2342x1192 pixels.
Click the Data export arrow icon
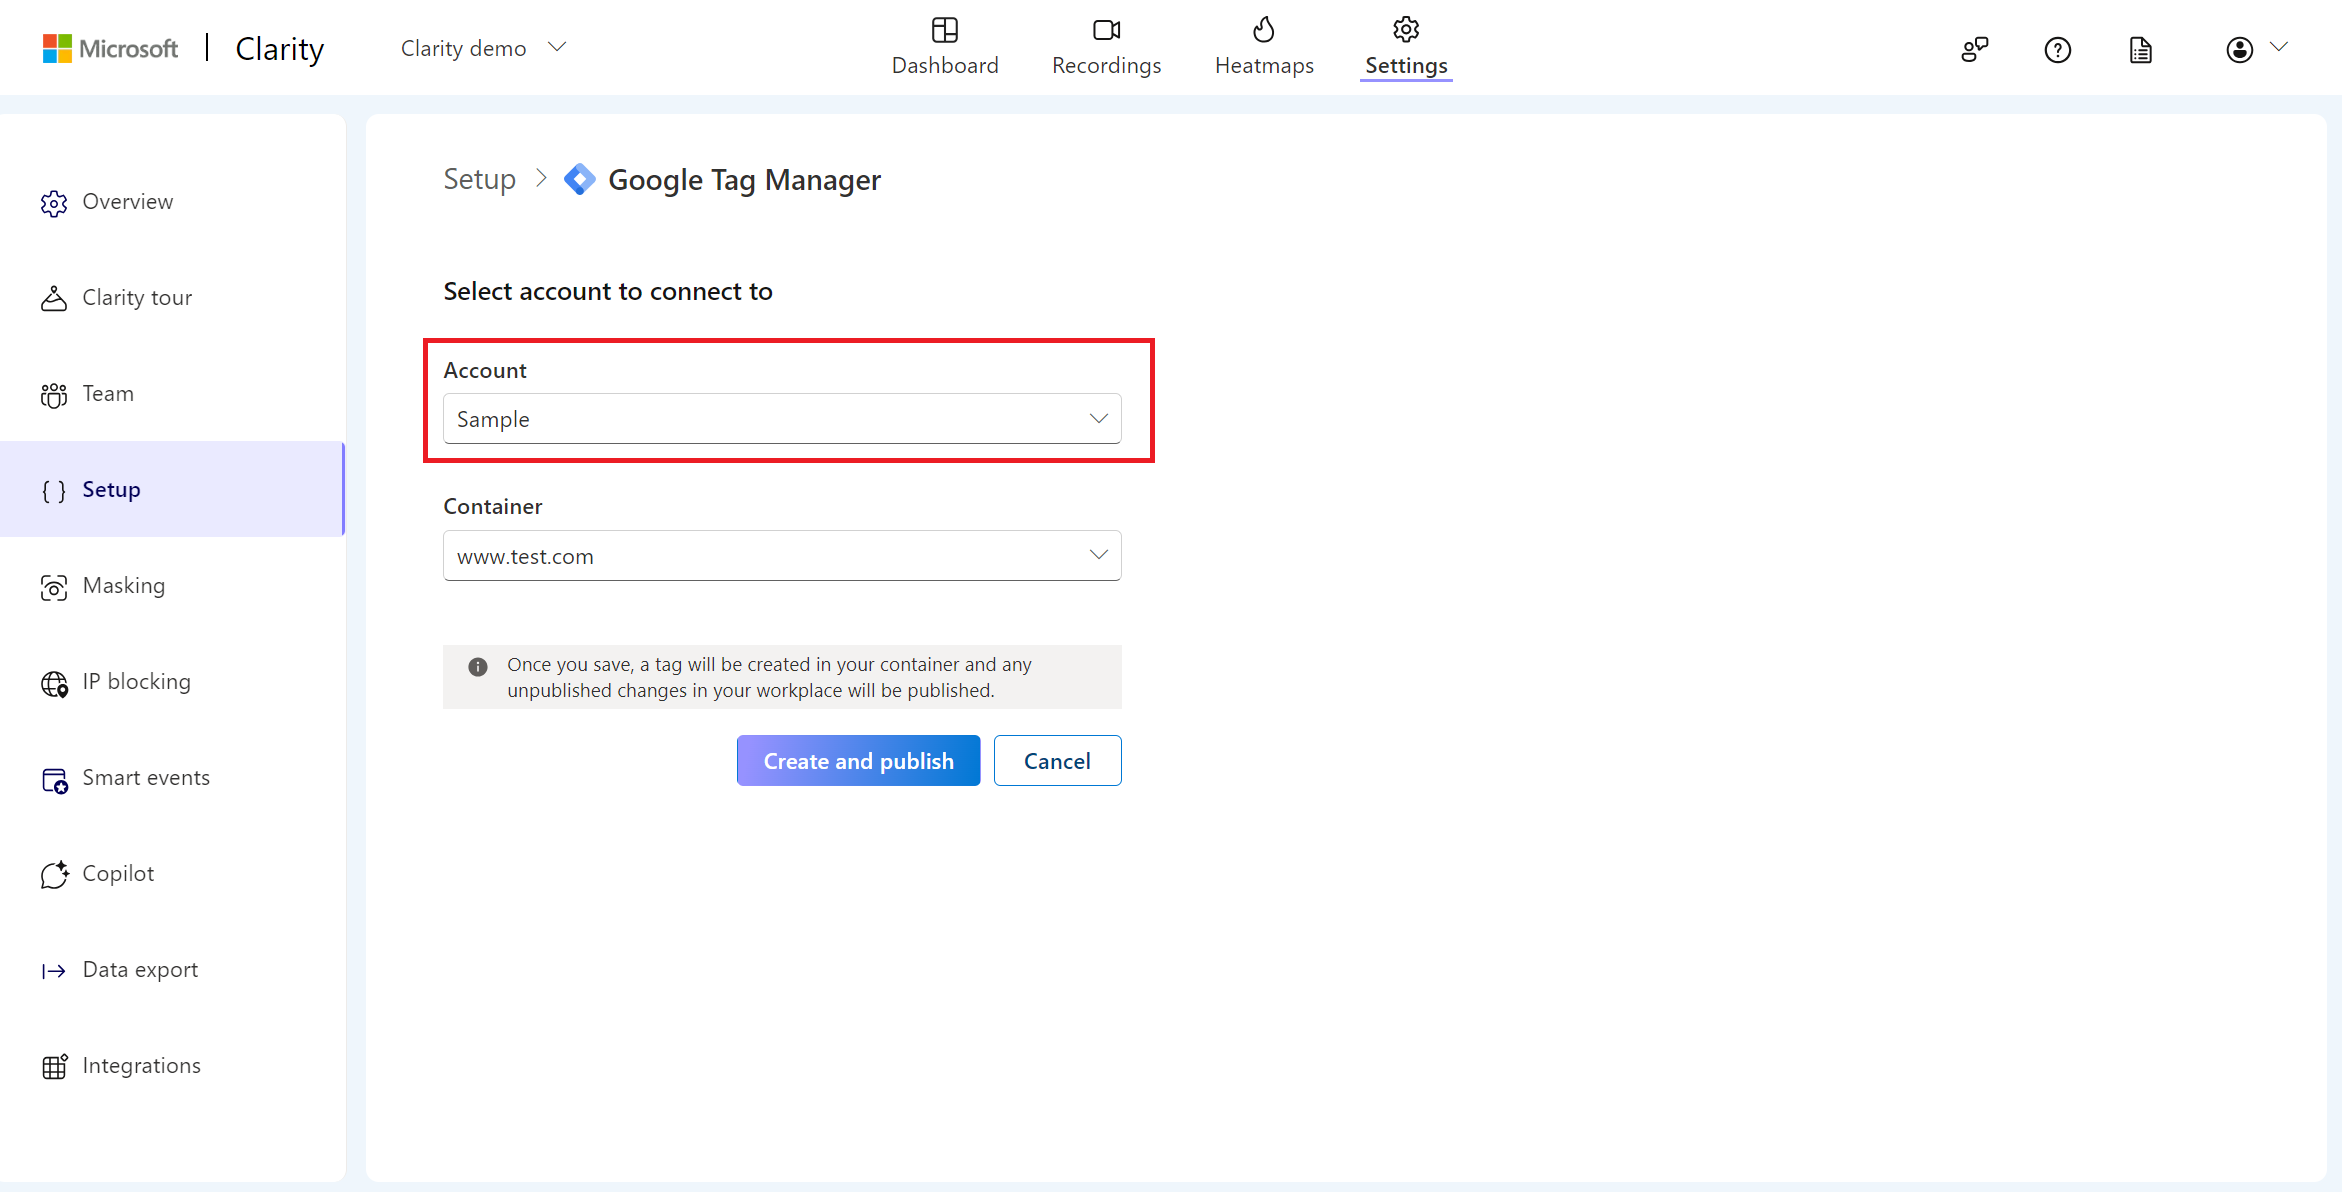coord(54,971)
